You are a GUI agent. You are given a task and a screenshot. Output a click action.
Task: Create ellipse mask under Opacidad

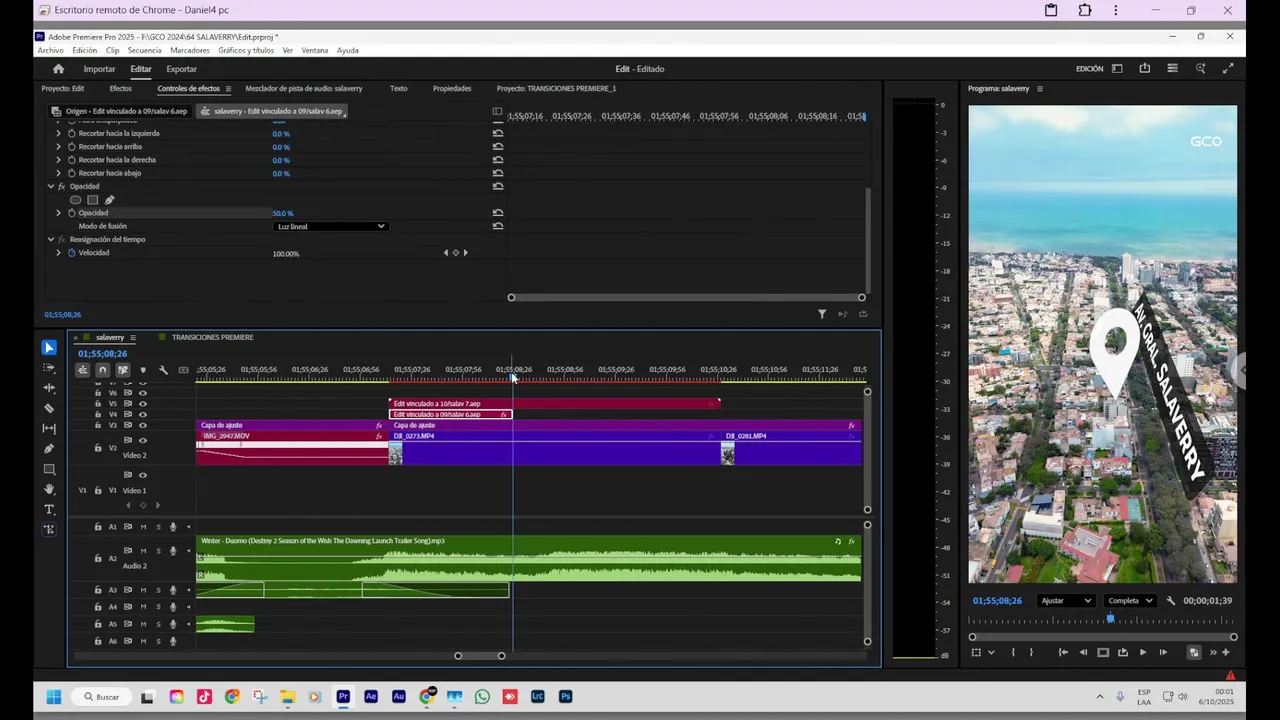coord(75,200)
